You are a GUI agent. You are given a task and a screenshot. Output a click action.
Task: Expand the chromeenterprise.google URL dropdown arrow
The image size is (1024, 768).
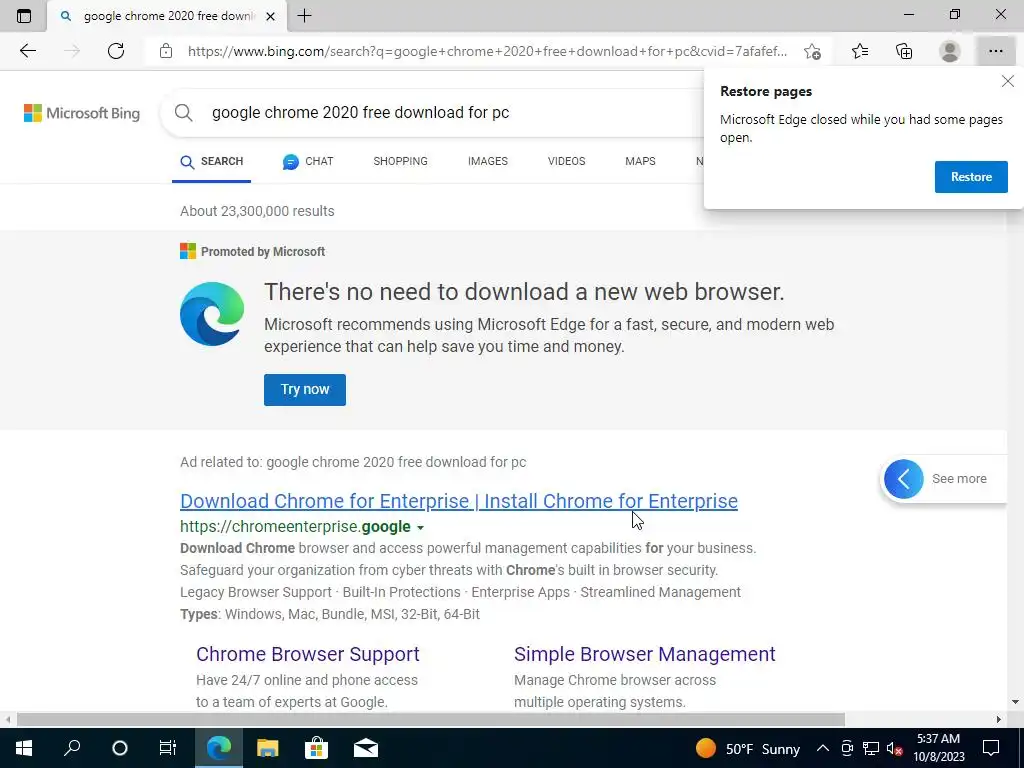421,528
